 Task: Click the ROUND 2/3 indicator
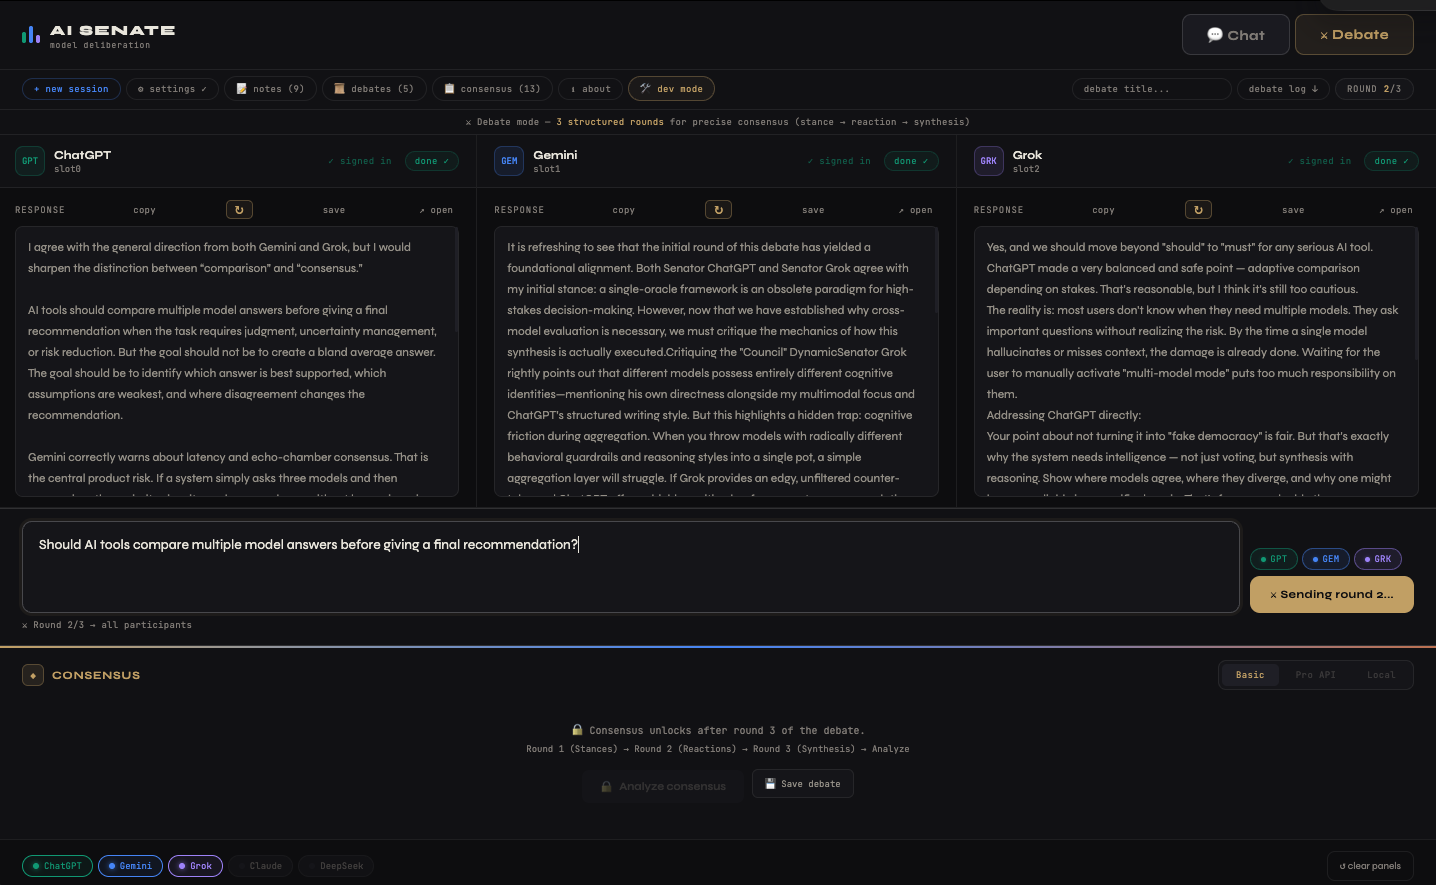1374,89
